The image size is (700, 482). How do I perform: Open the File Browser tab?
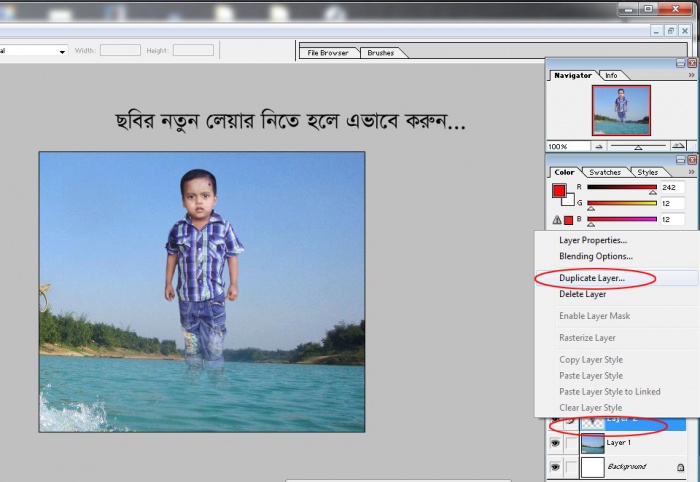(328, 52)
